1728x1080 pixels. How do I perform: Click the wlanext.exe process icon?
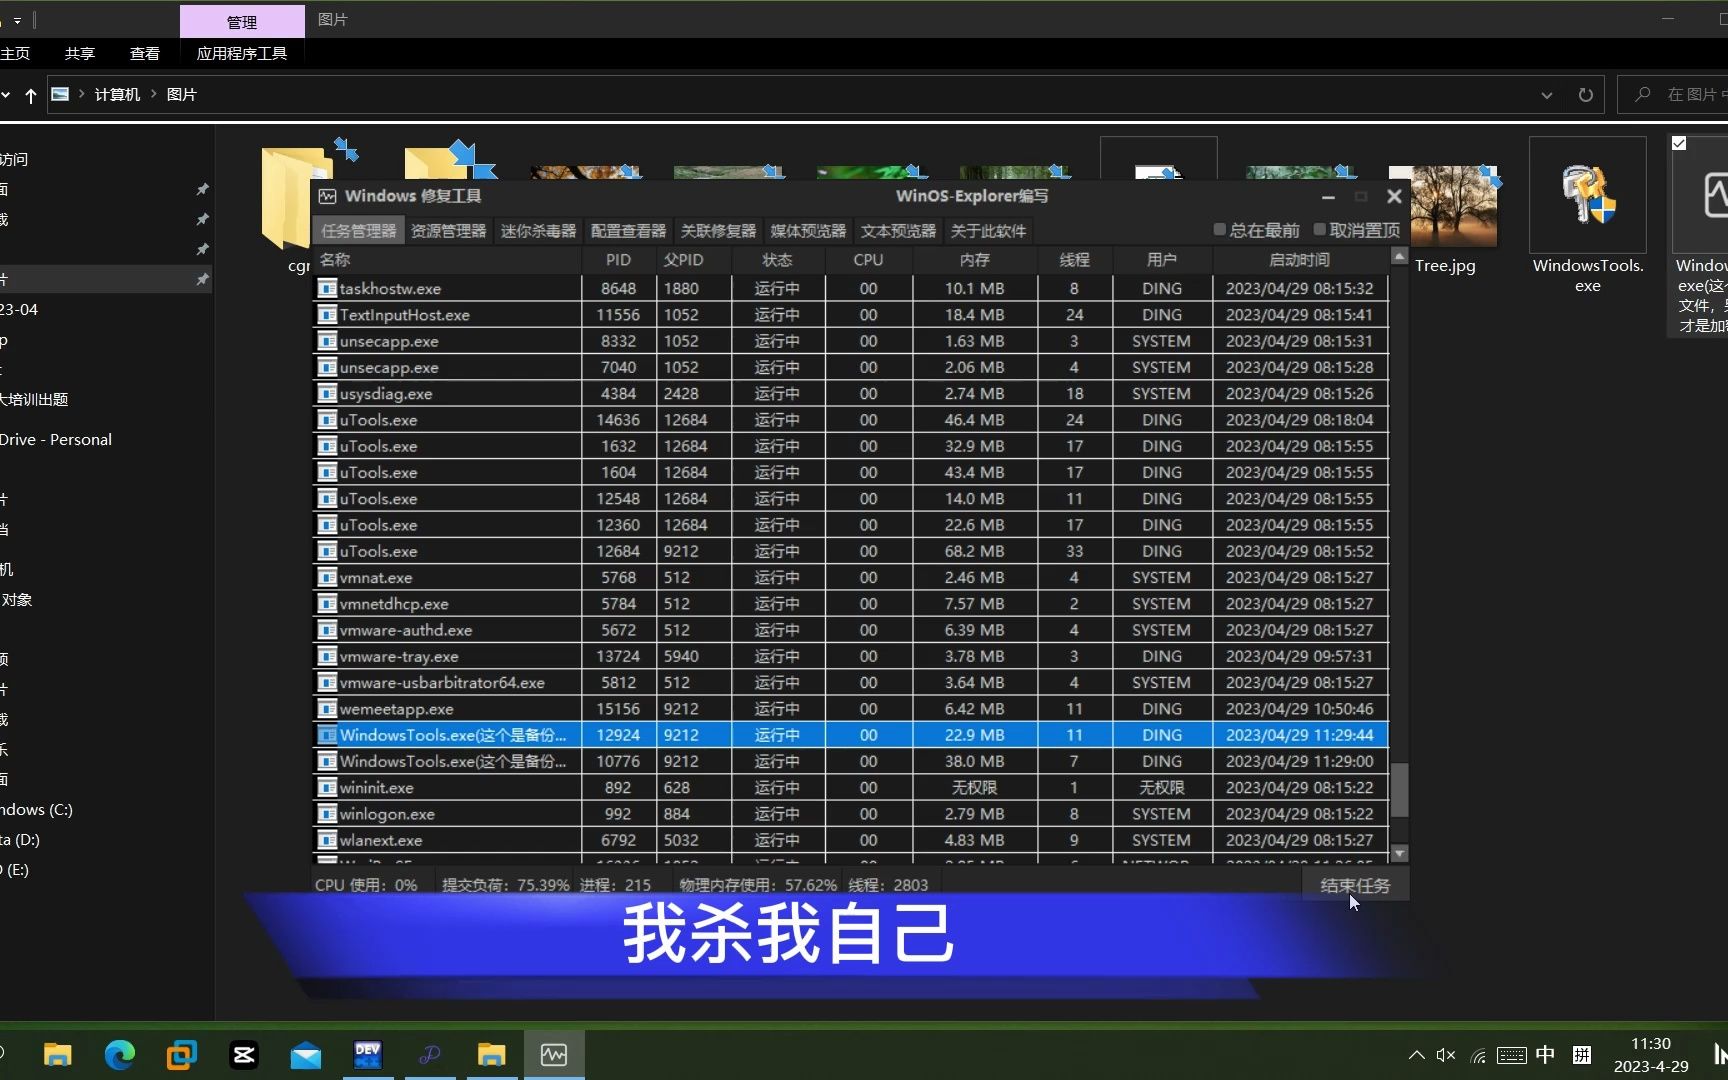coord(327,840)
